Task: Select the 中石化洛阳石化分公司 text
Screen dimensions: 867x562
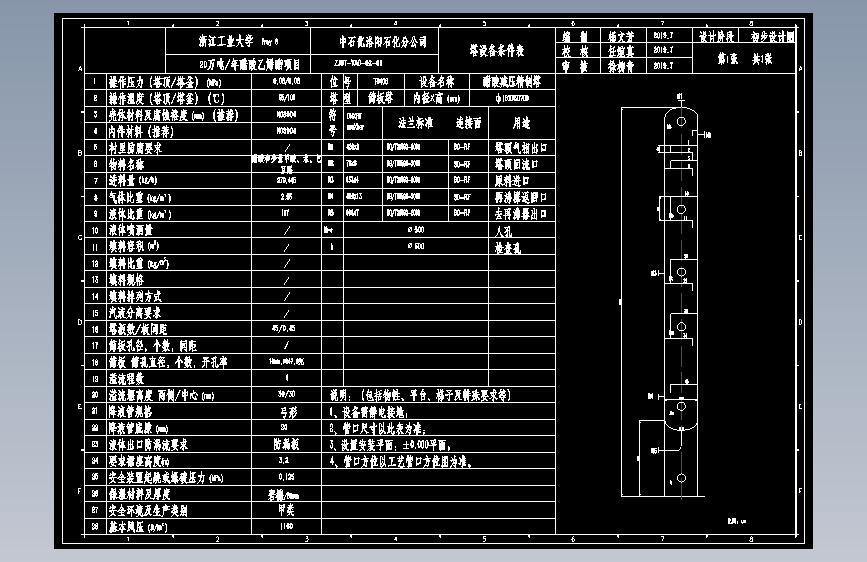Action: pos(383,41)
